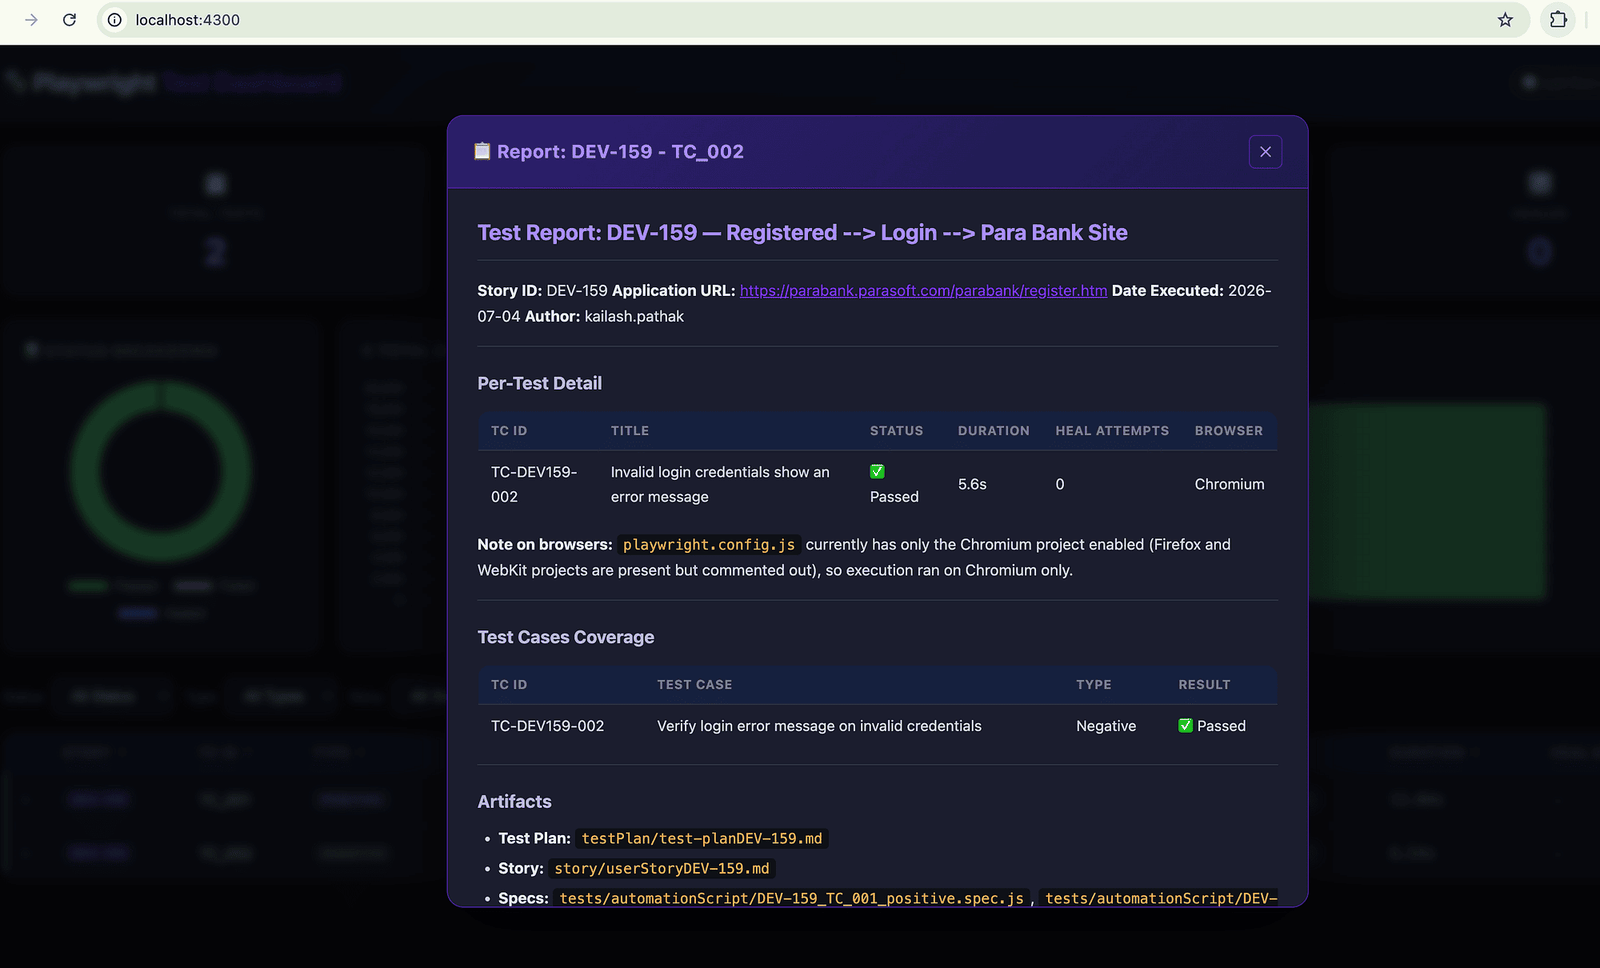Click the 'Date Executed:' label
Viewport: 1600px width, 968px height.
[x=1168, y=291]
